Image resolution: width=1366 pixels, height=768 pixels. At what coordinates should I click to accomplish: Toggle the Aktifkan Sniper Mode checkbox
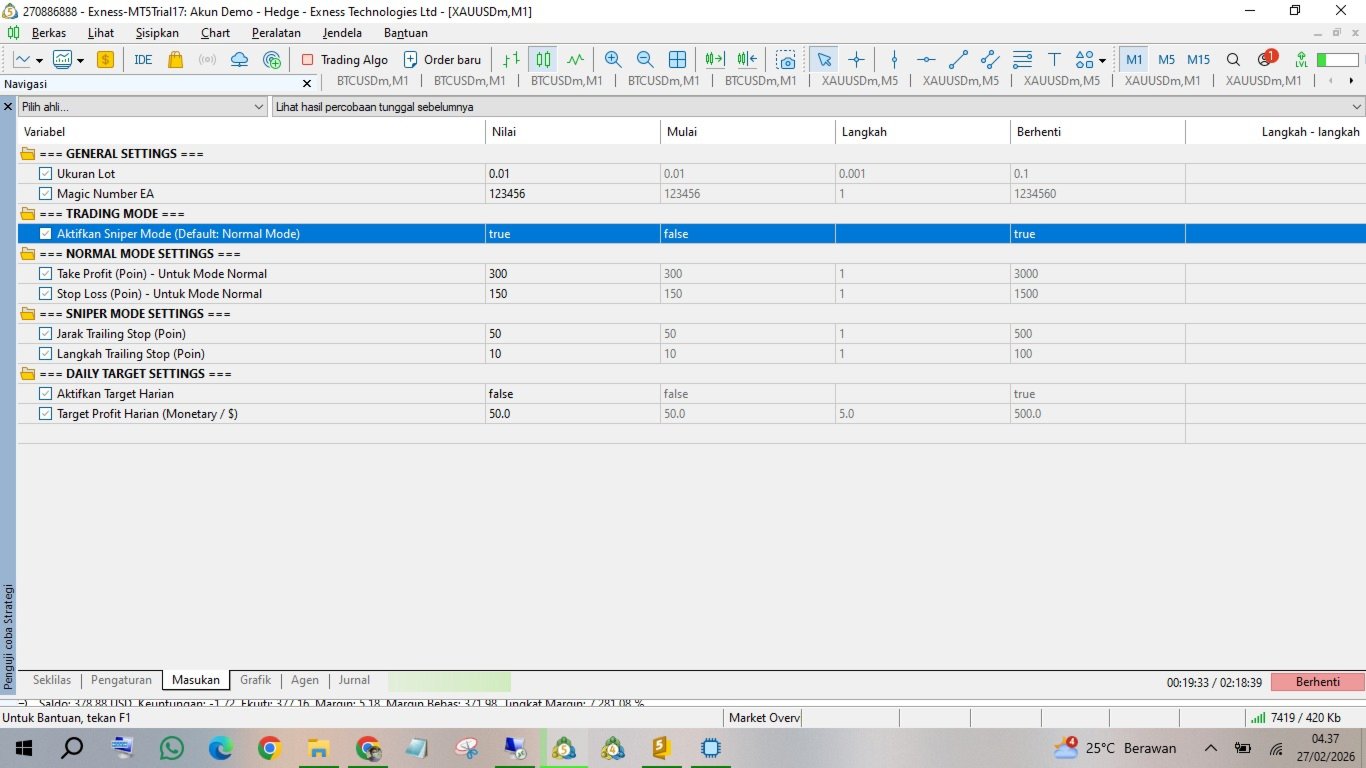point(45,234)
